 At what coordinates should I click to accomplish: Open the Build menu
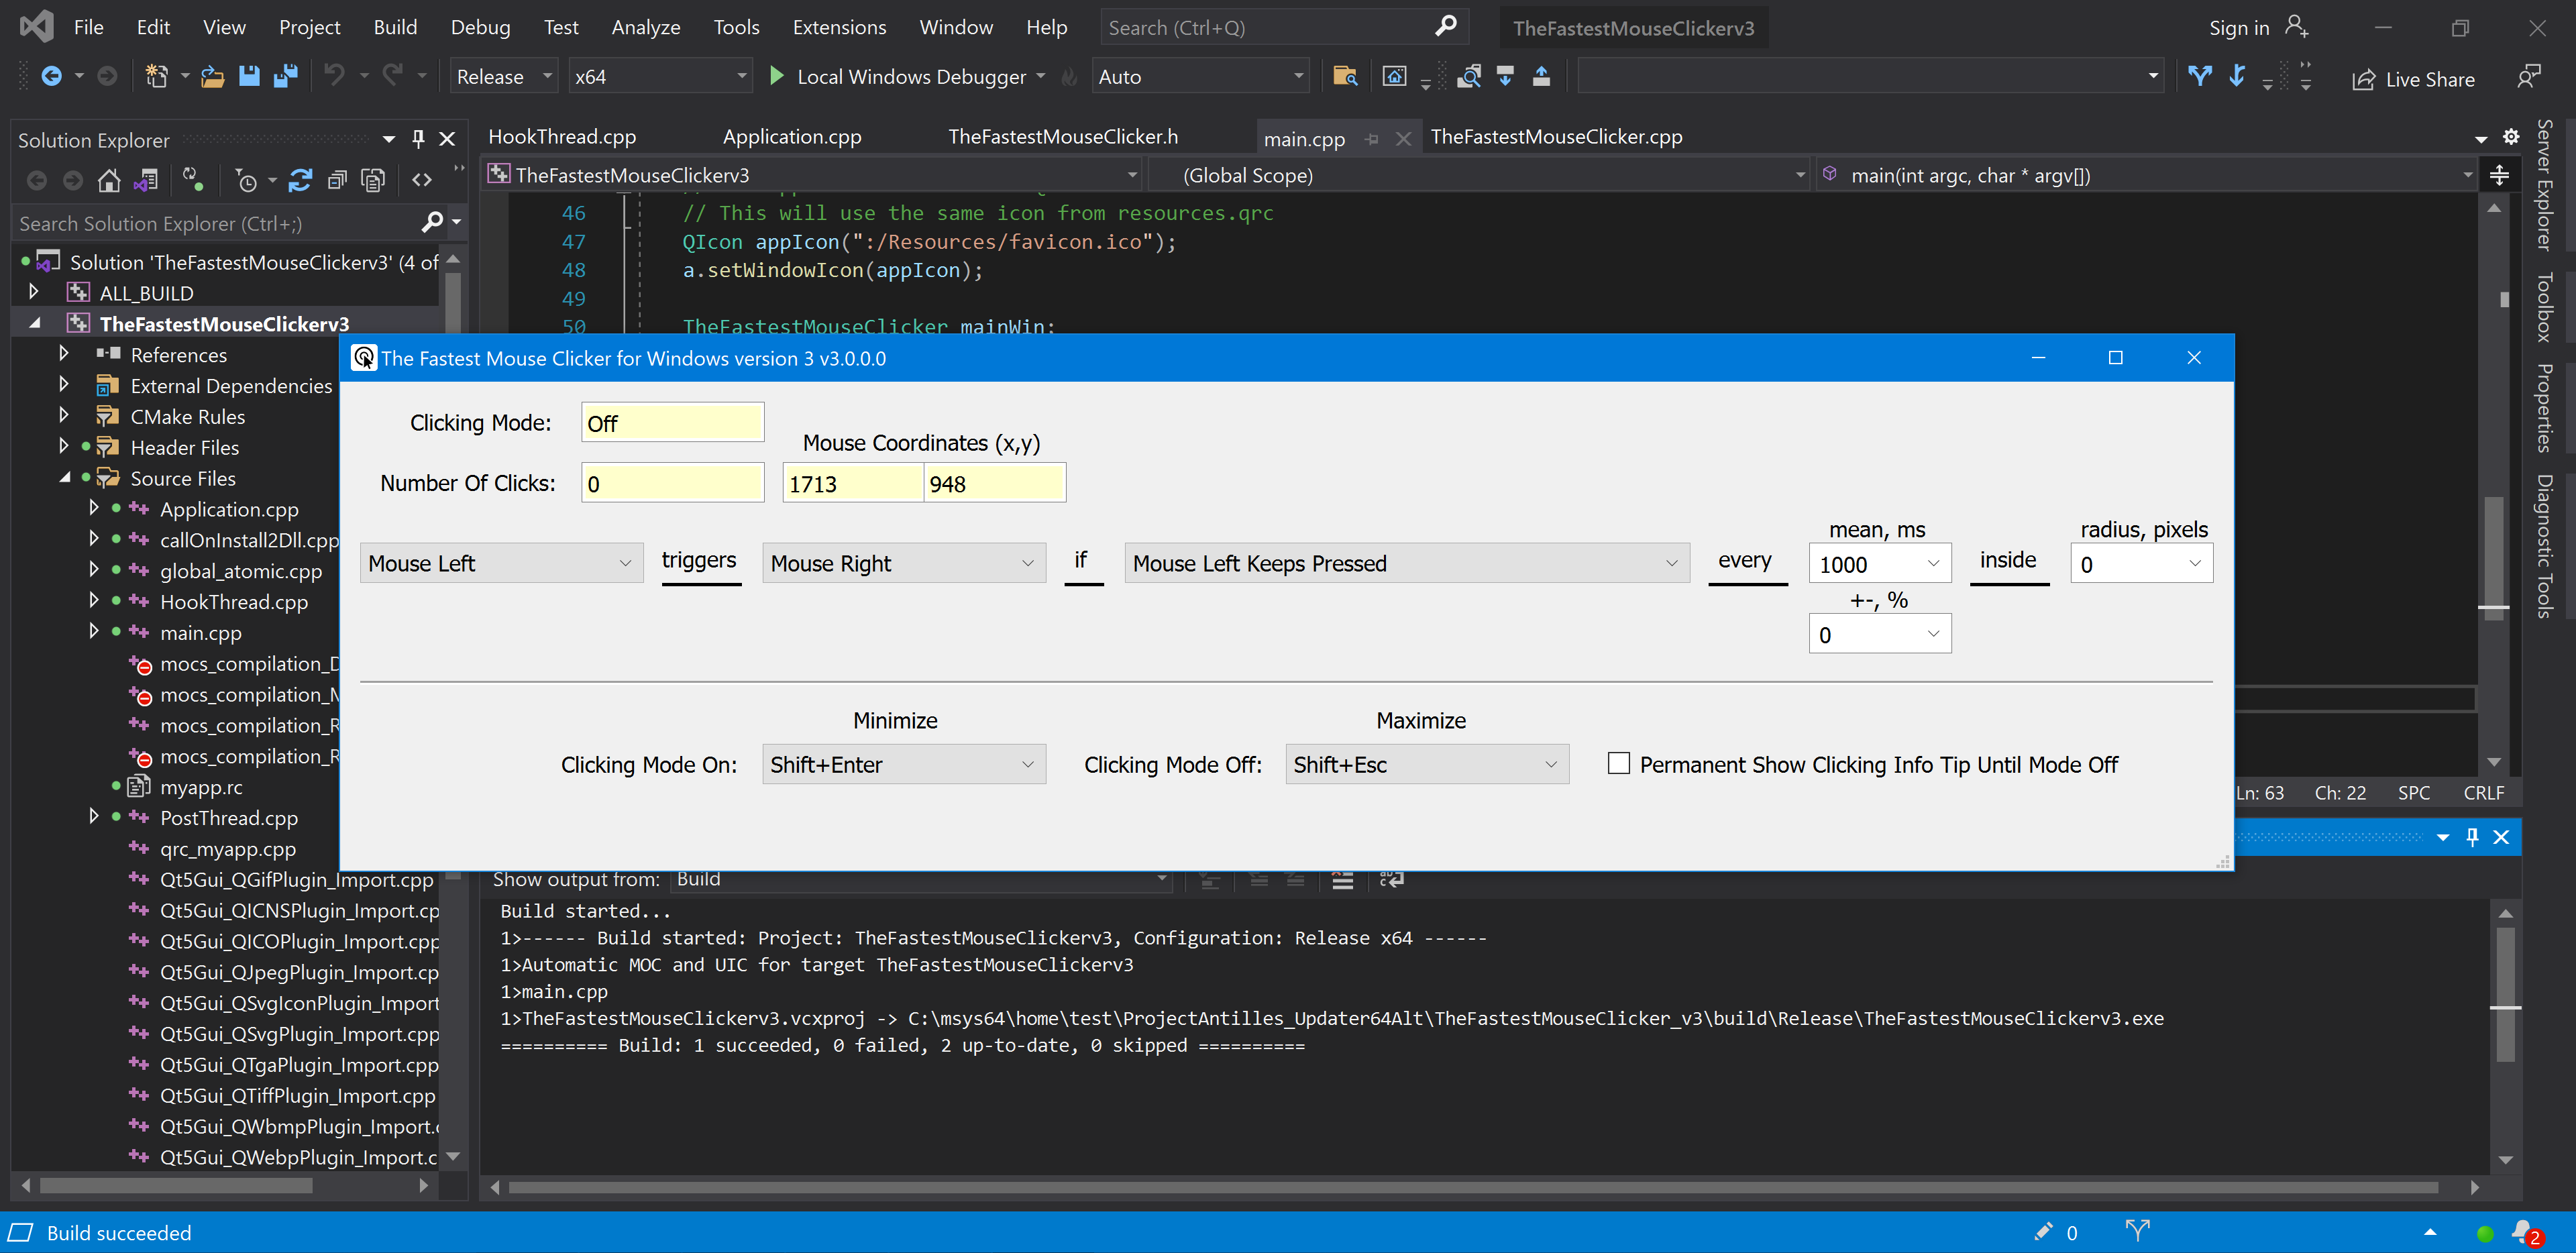coord(395,27)
